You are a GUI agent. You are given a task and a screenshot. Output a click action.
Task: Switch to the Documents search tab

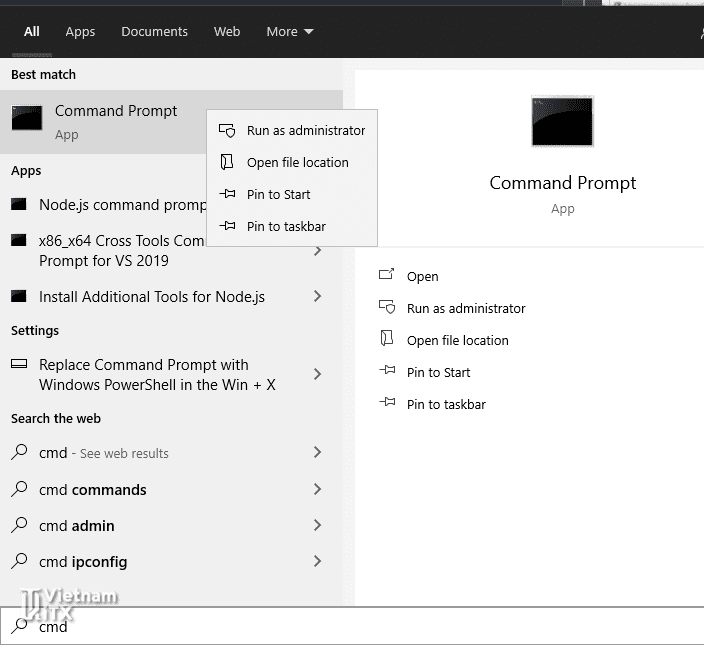[154, 32]
